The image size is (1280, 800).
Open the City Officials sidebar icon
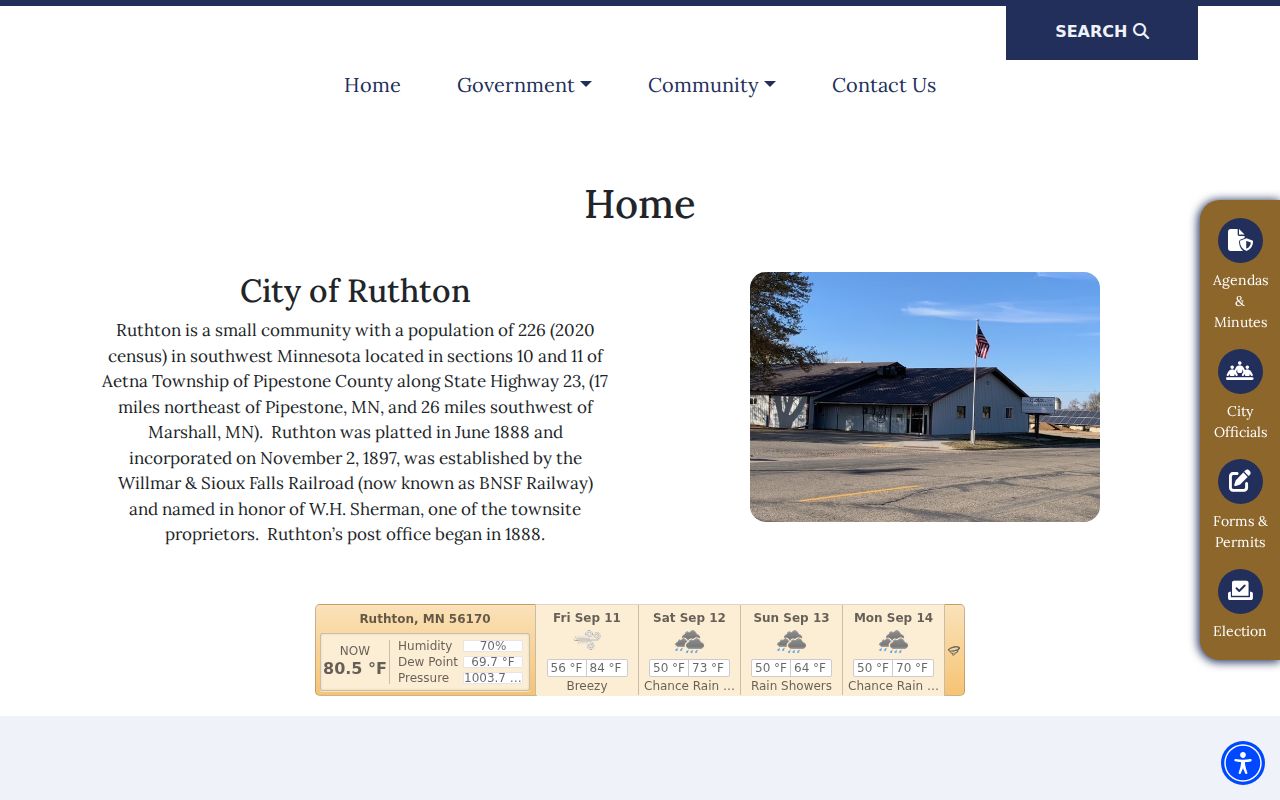pyautogui.click(x=1240, y=371)
